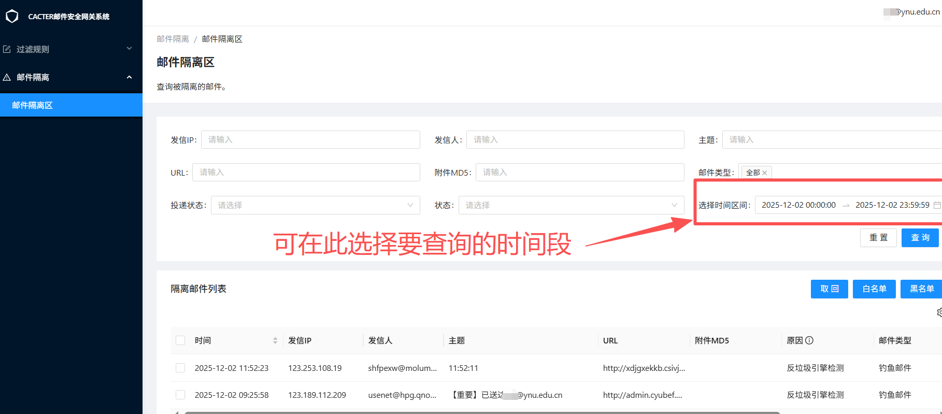Open the 状态 dropdown selector
This screenshot has height=414, width=942.
(x=570, y=205)
